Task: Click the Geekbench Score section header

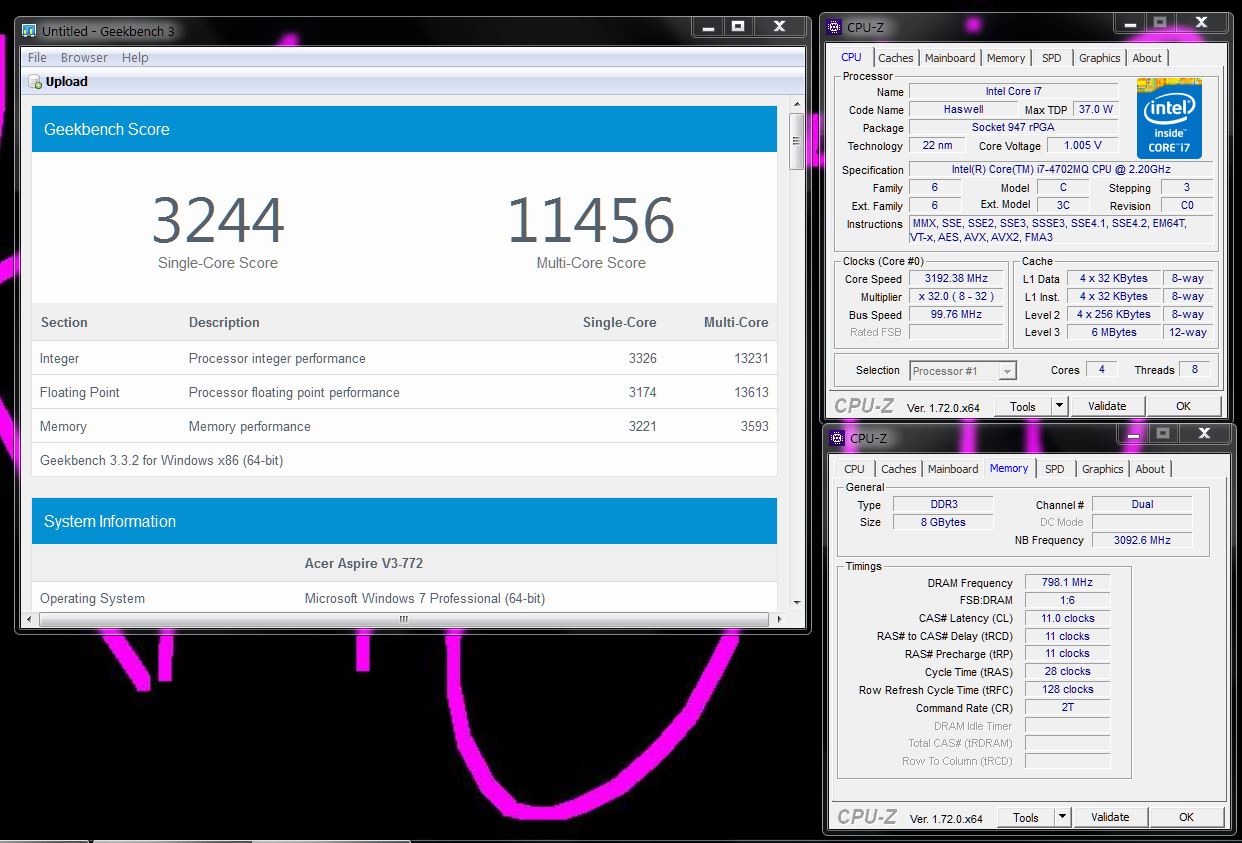Action: (x=404, y=129)
